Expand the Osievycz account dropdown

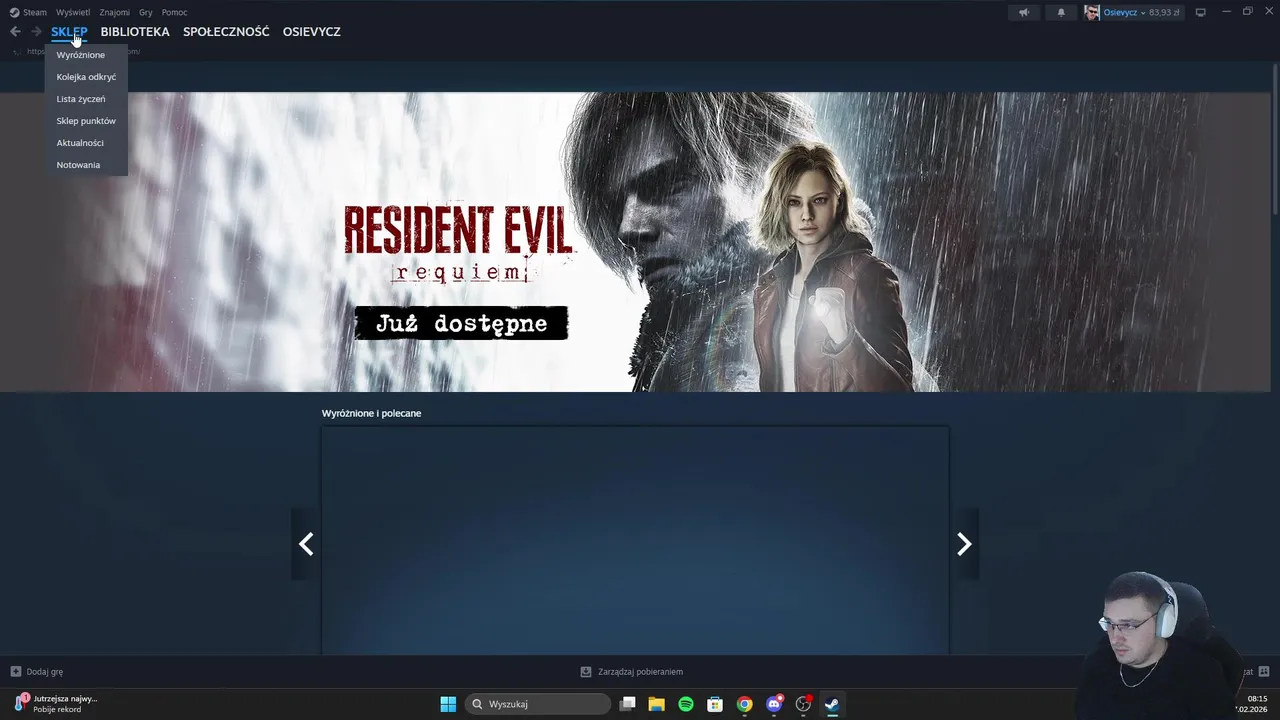tap(1124, 12)
